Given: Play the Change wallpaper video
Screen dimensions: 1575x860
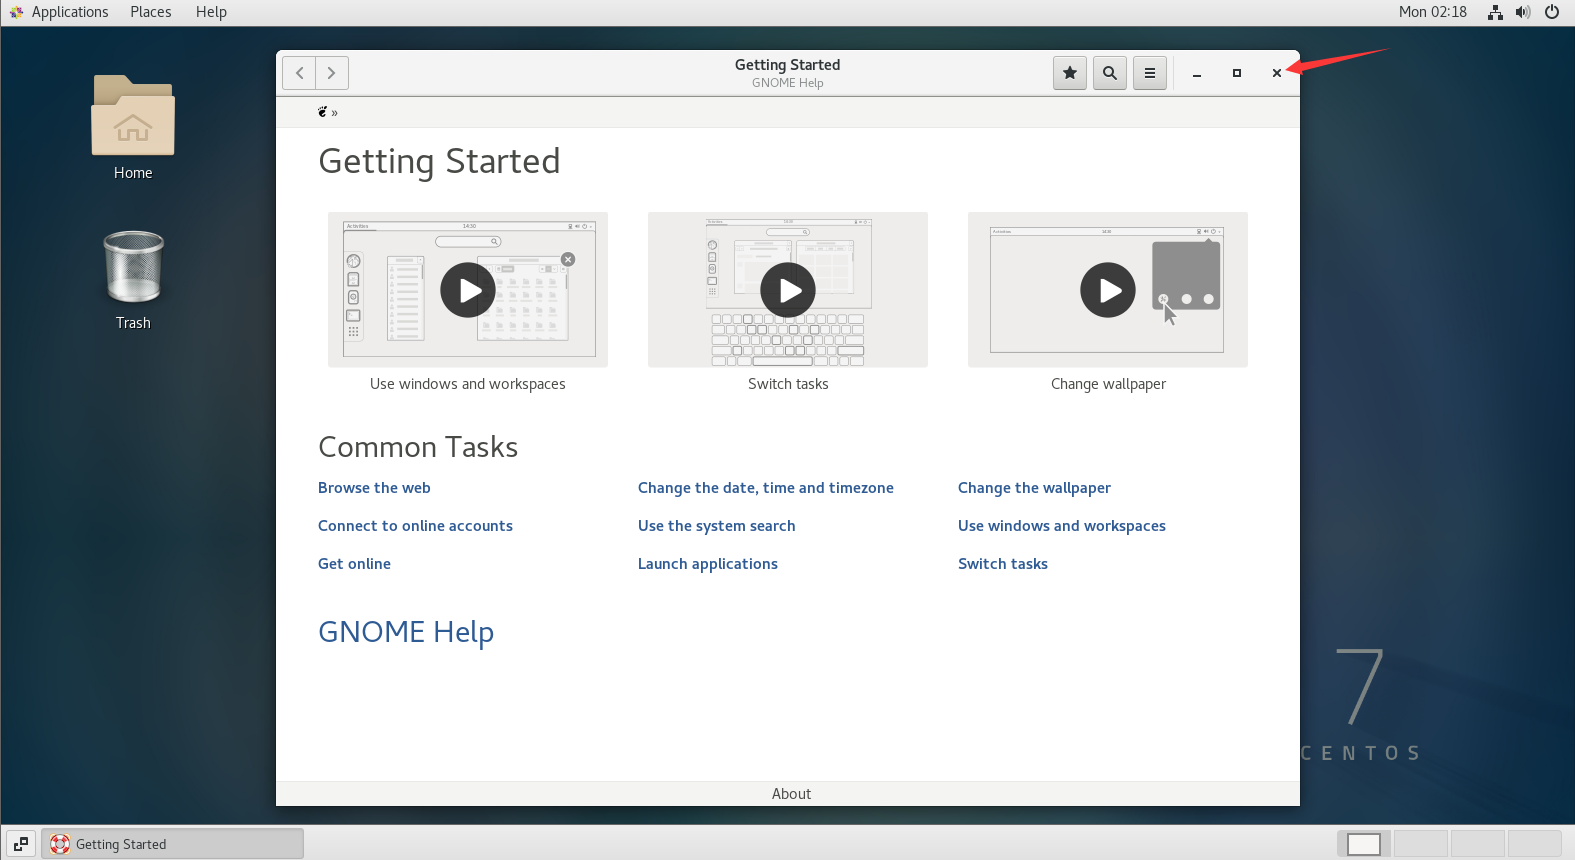Looking at the screenshot, I should click(1108, 290).
